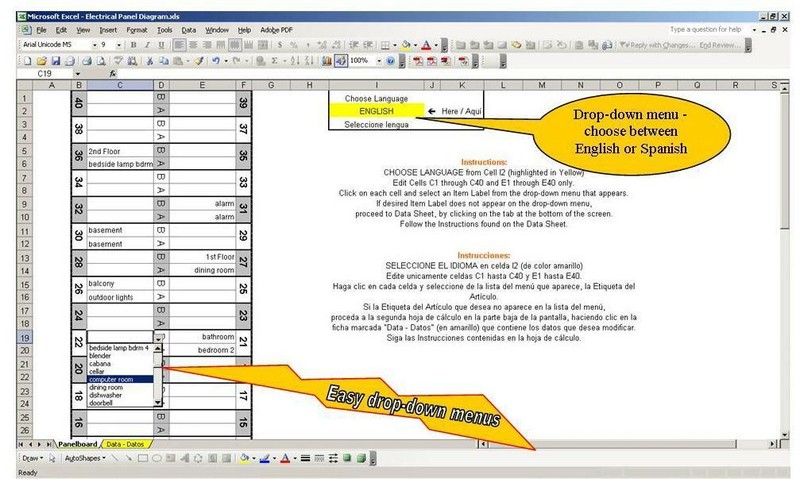
Task: Apply Percent Style format
Action: (x=293, y=45)
